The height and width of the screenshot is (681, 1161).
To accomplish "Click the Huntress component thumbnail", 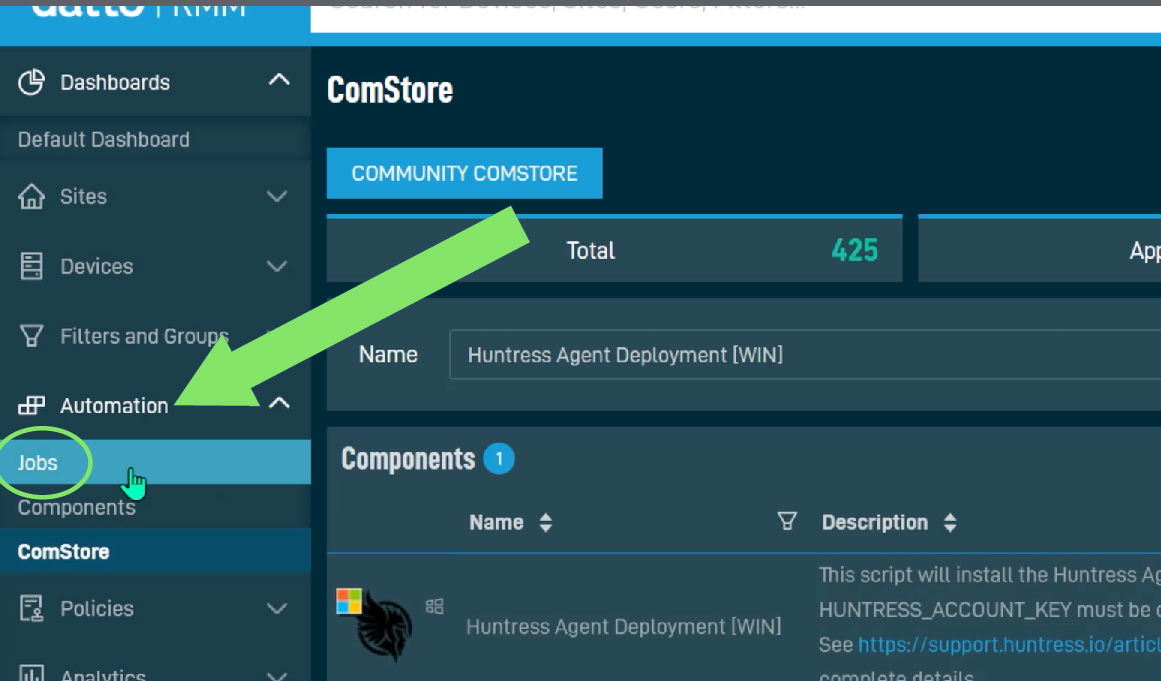I will coord(374,625).
